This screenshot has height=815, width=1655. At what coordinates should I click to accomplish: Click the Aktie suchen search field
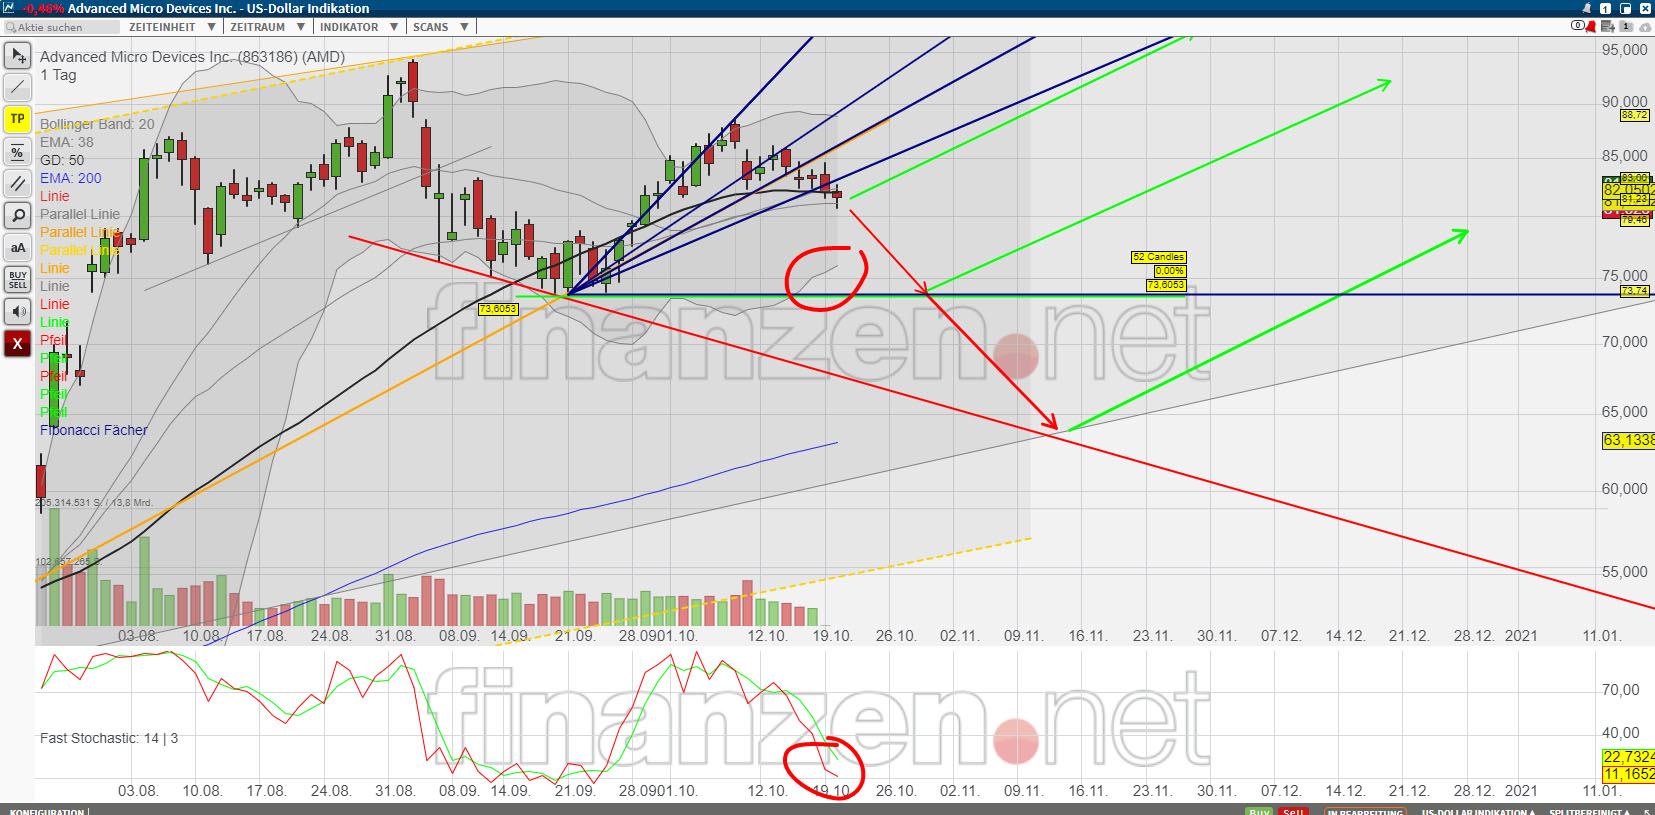[x=62, y=27]
